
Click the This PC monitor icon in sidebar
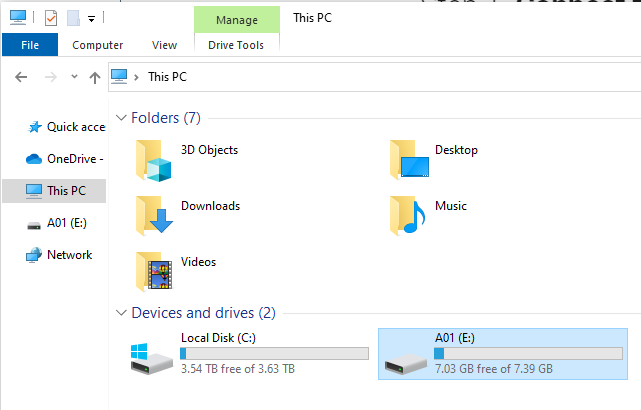coord(34,191)
